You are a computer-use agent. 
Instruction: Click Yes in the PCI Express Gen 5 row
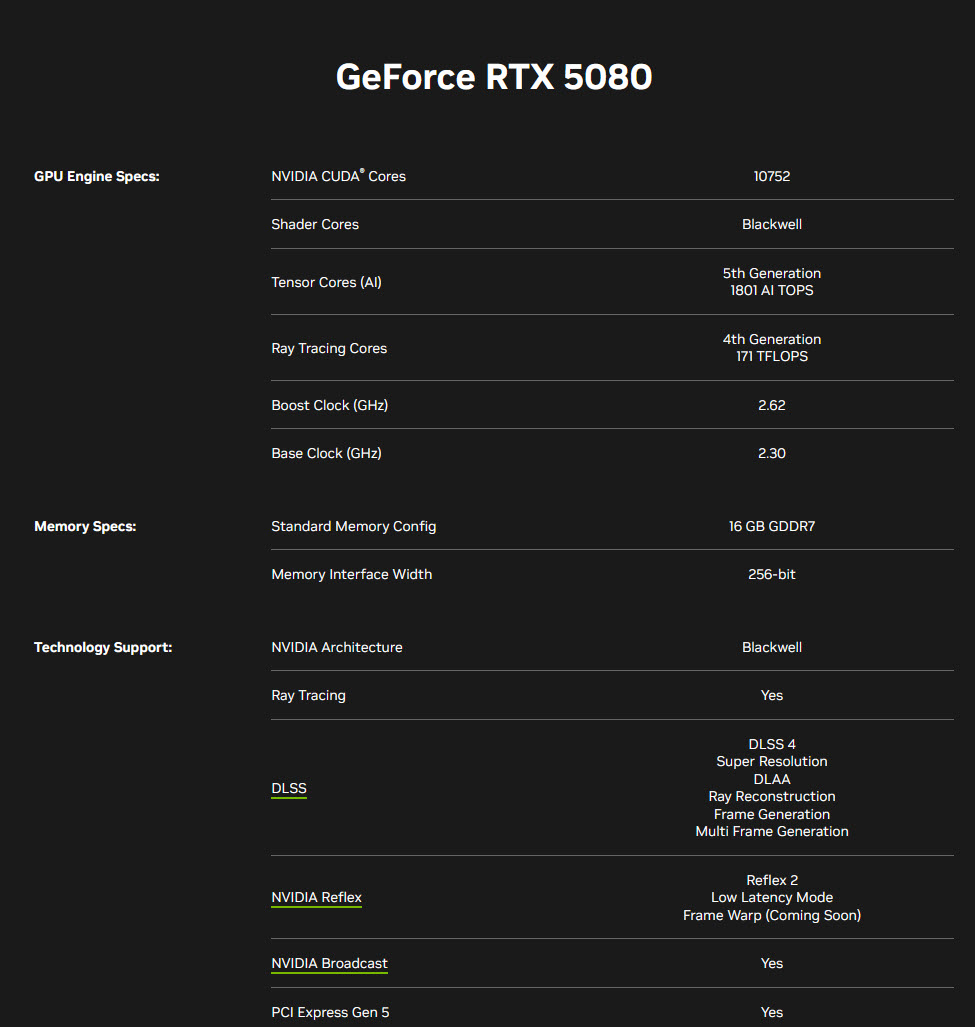771,1013
